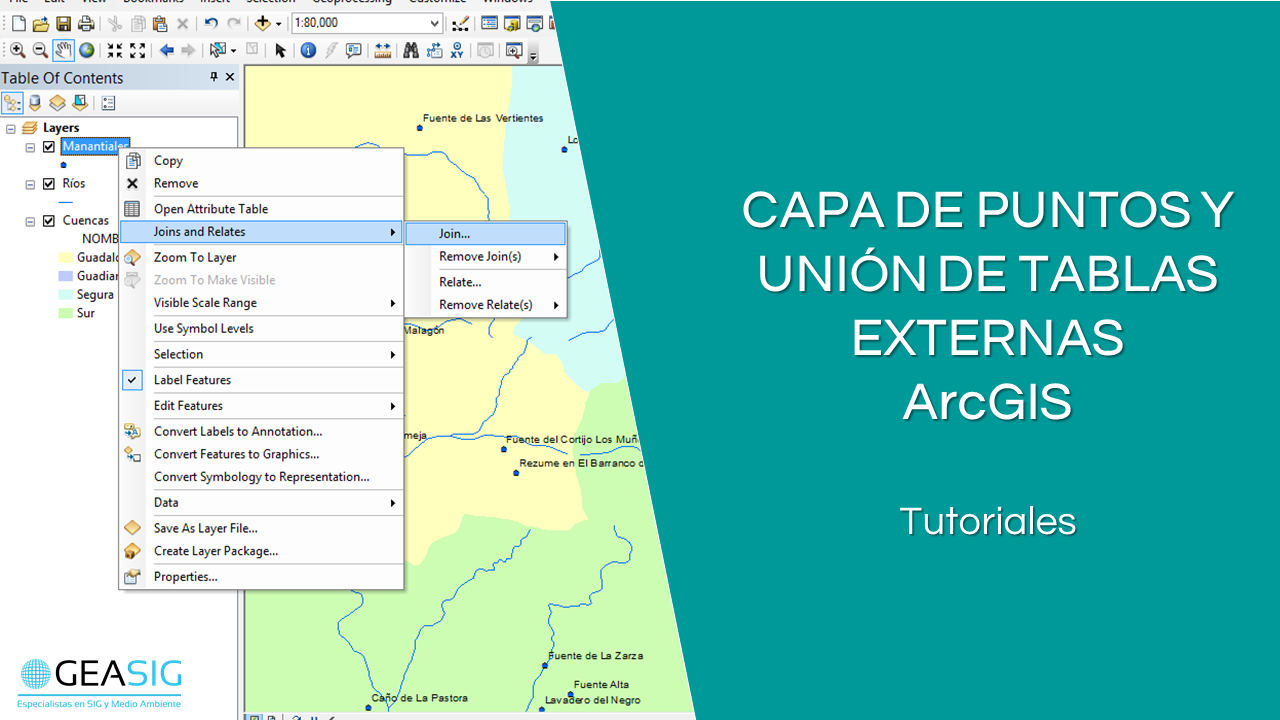Click the Fixed Zoom In icon
1280x720 pixels.
(115, 50)
